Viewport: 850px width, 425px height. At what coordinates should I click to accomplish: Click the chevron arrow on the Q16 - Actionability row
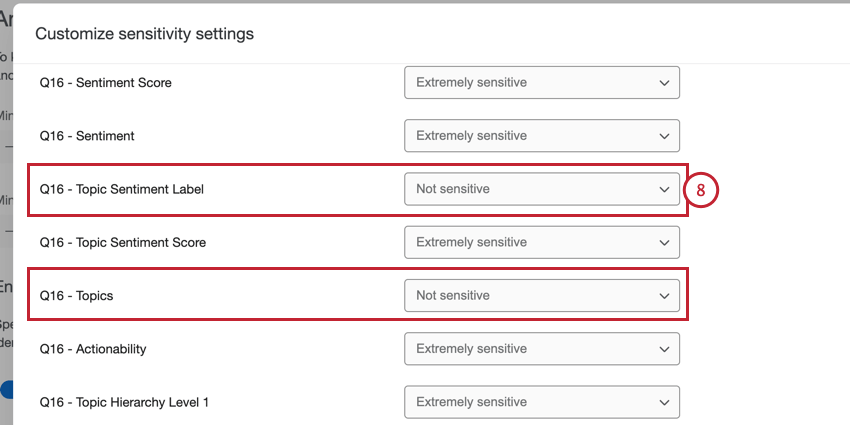click(664, 349)
